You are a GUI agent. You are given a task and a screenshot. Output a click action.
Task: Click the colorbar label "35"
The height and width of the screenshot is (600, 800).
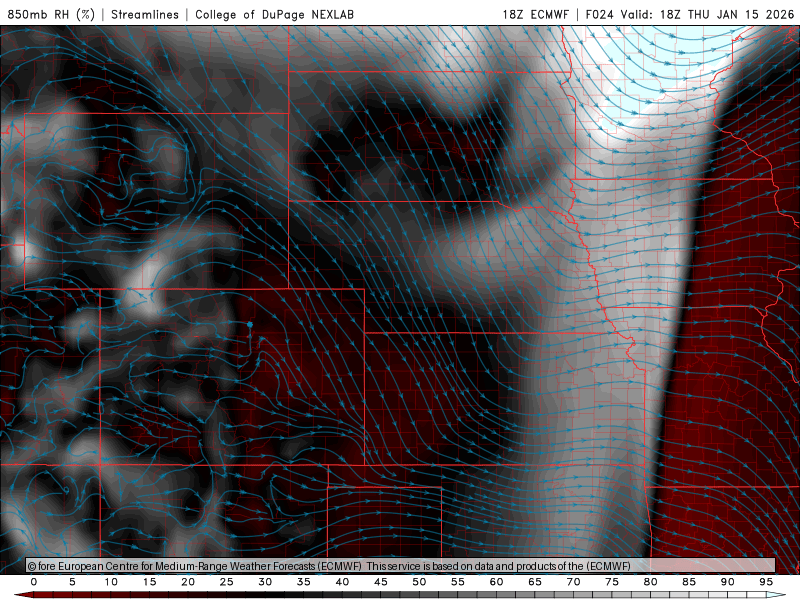[x=304, y=582]
